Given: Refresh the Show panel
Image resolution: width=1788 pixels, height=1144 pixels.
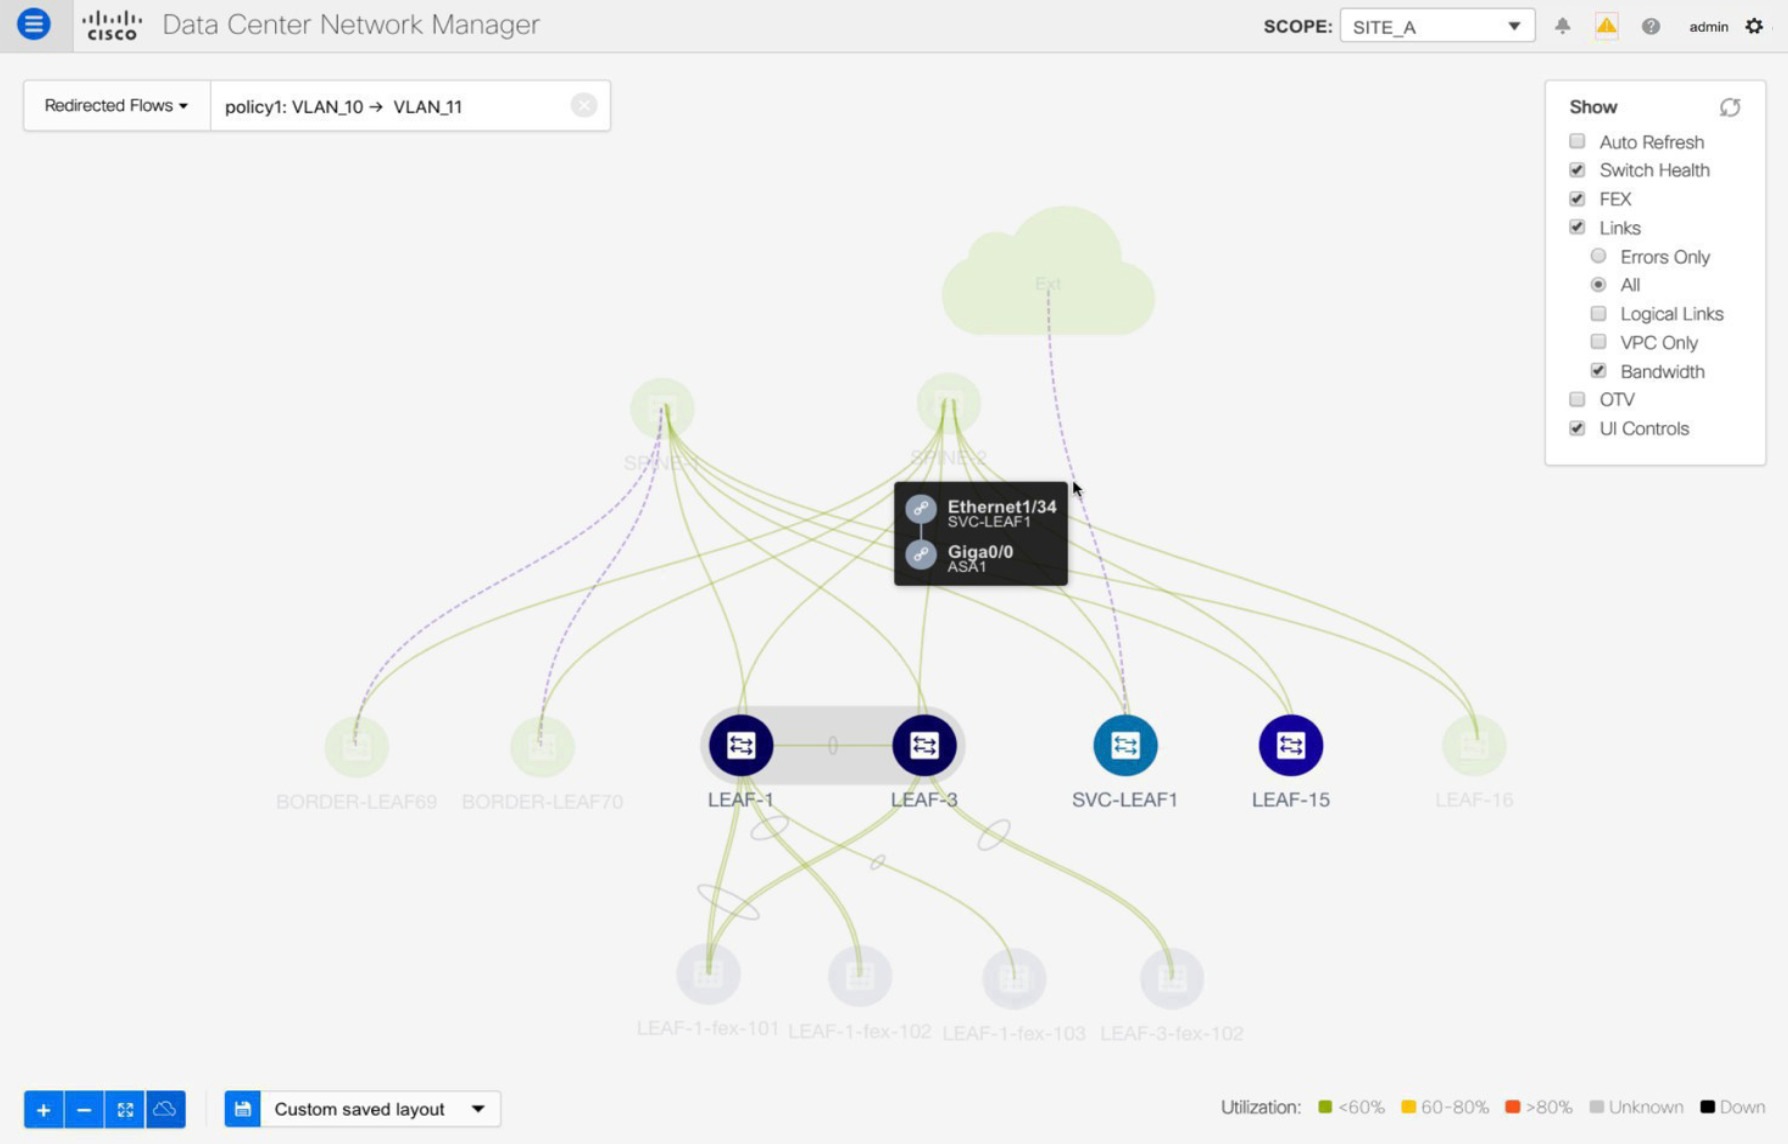Looking at the screenshot, I should [x=1730, y=107].
